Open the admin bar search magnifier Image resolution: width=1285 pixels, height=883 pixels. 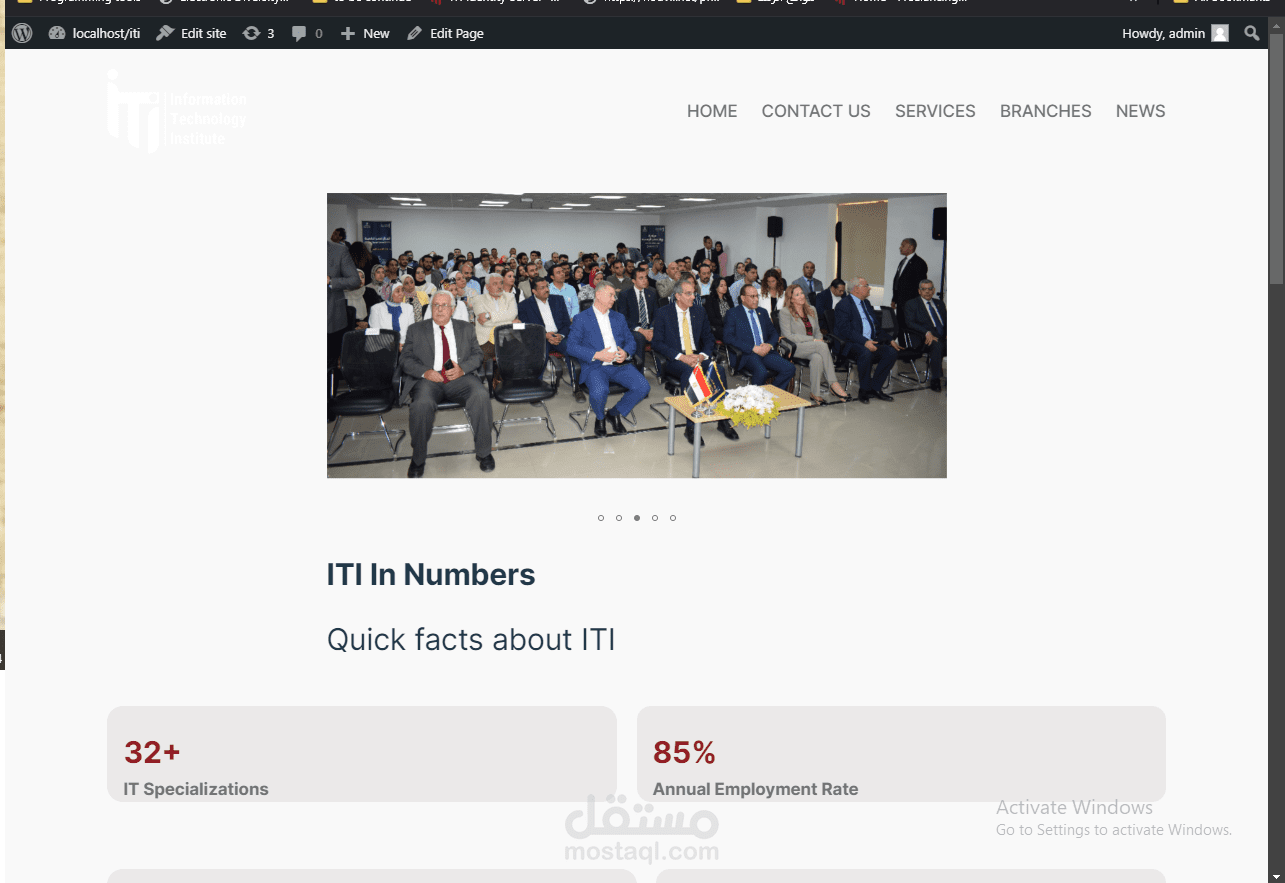pos(1251,33)
